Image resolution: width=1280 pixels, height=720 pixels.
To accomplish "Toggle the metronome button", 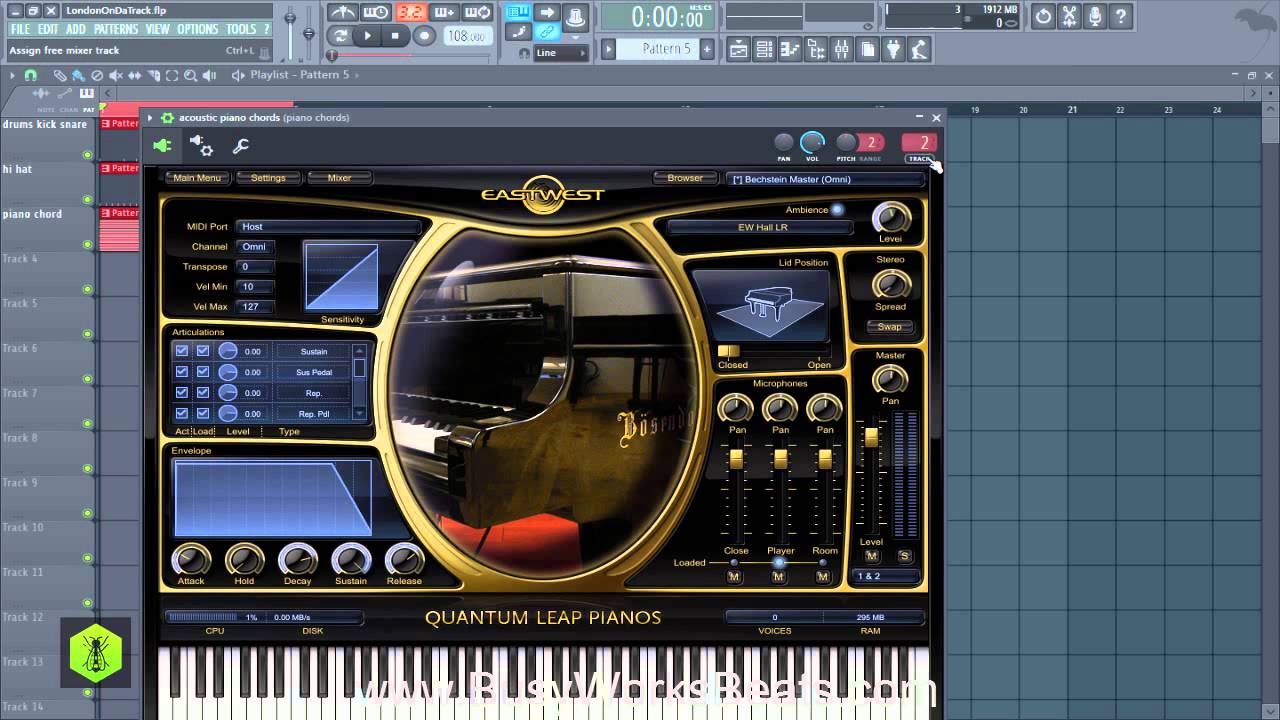I will click(x=343, y=13).
